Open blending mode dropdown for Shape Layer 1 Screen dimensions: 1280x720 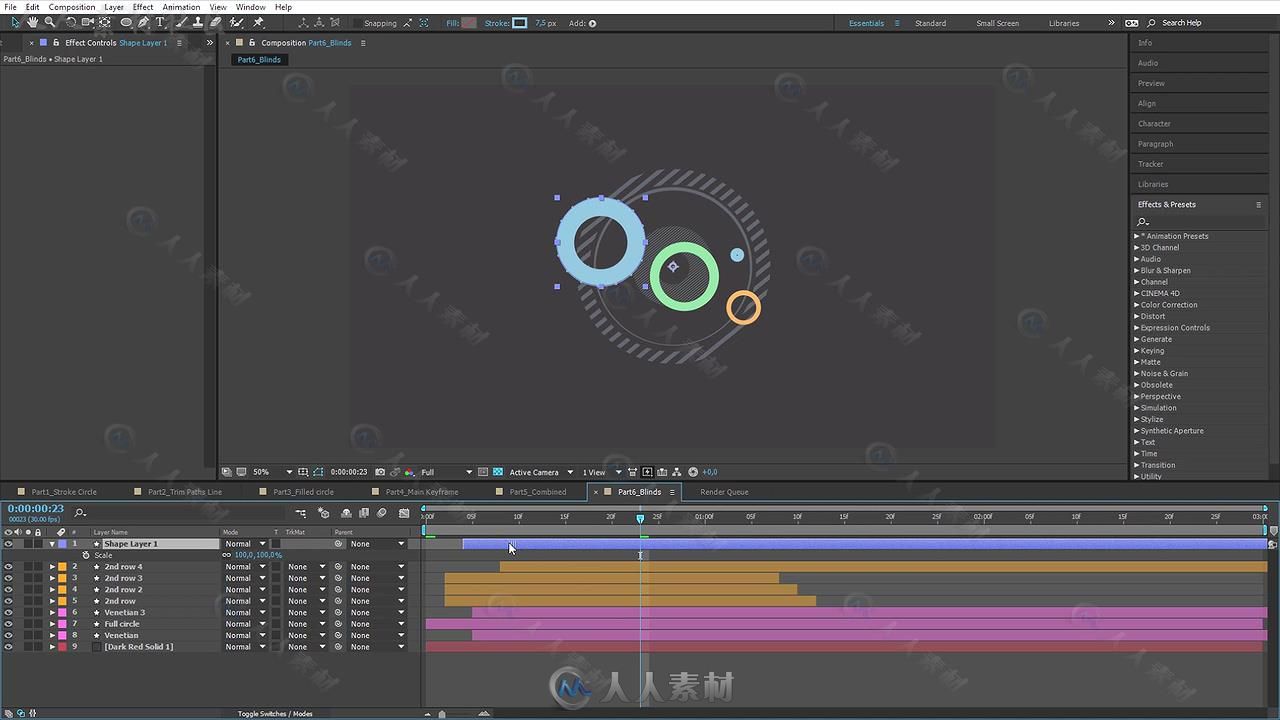[245, 544]
